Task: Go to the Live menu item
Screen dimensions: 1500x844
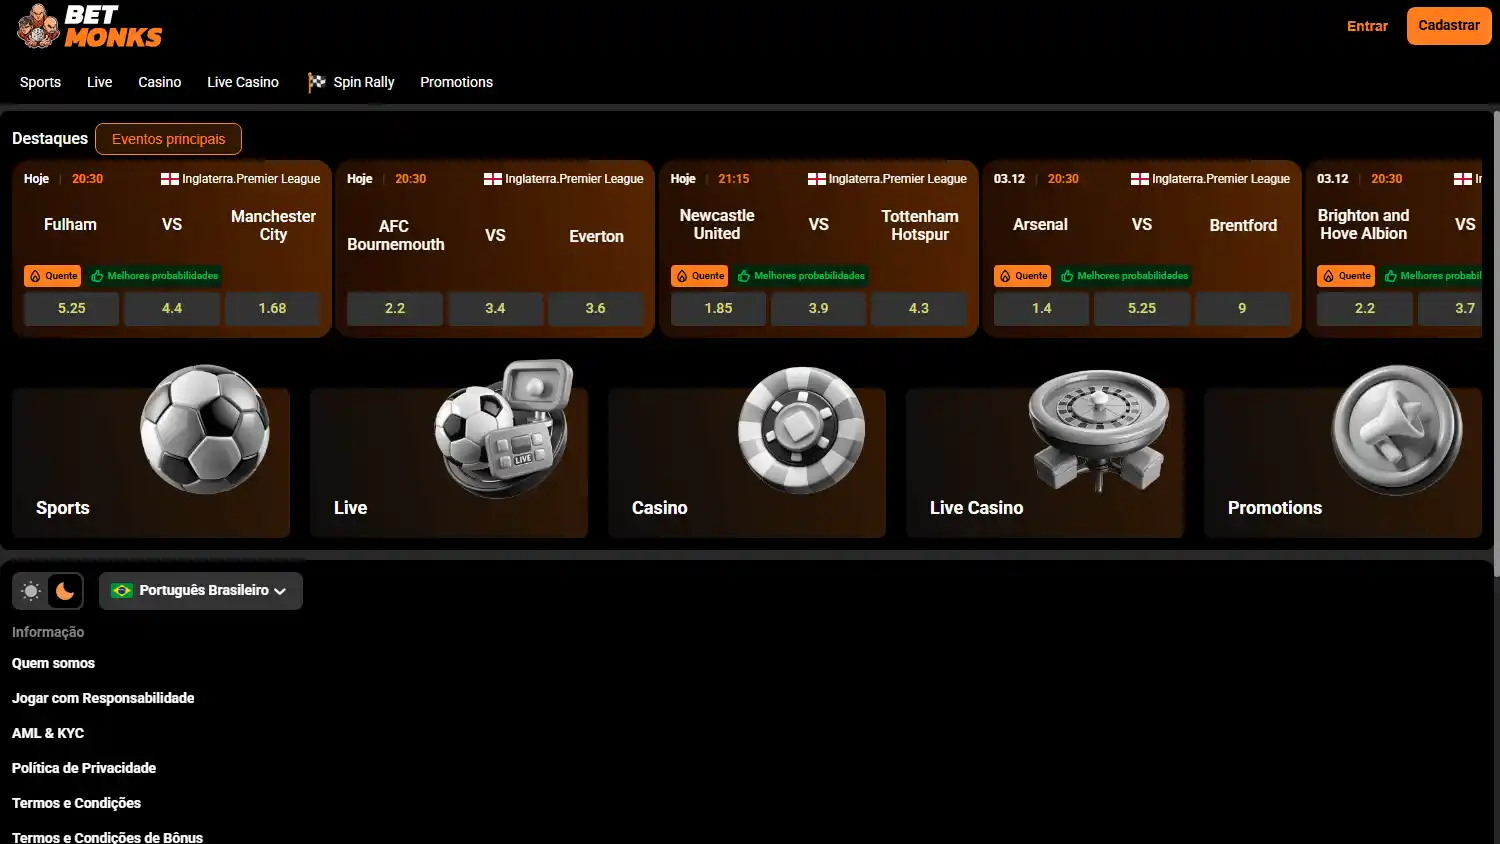Action: click(x=99, y=82)
